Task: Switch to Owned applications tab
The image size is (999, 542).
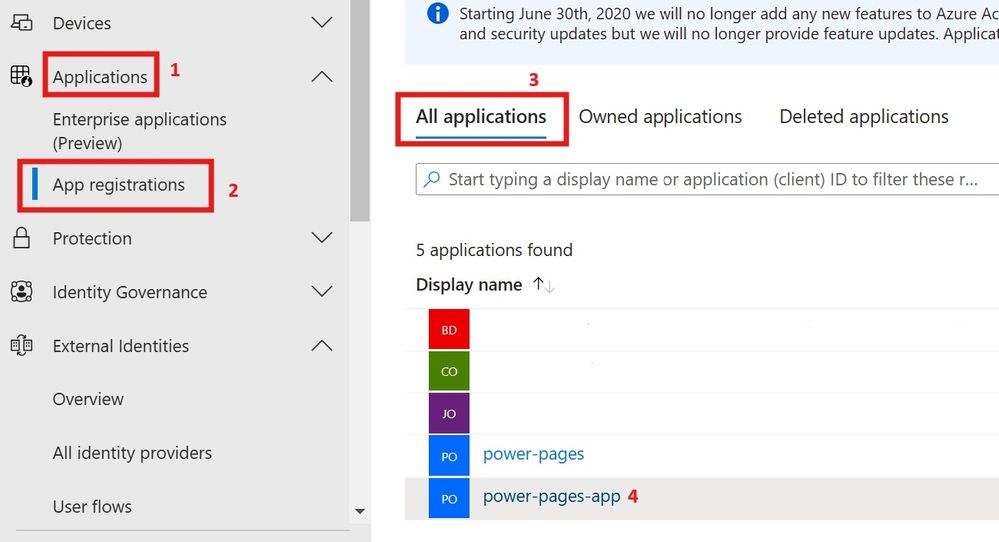Action: coord(660,117)
